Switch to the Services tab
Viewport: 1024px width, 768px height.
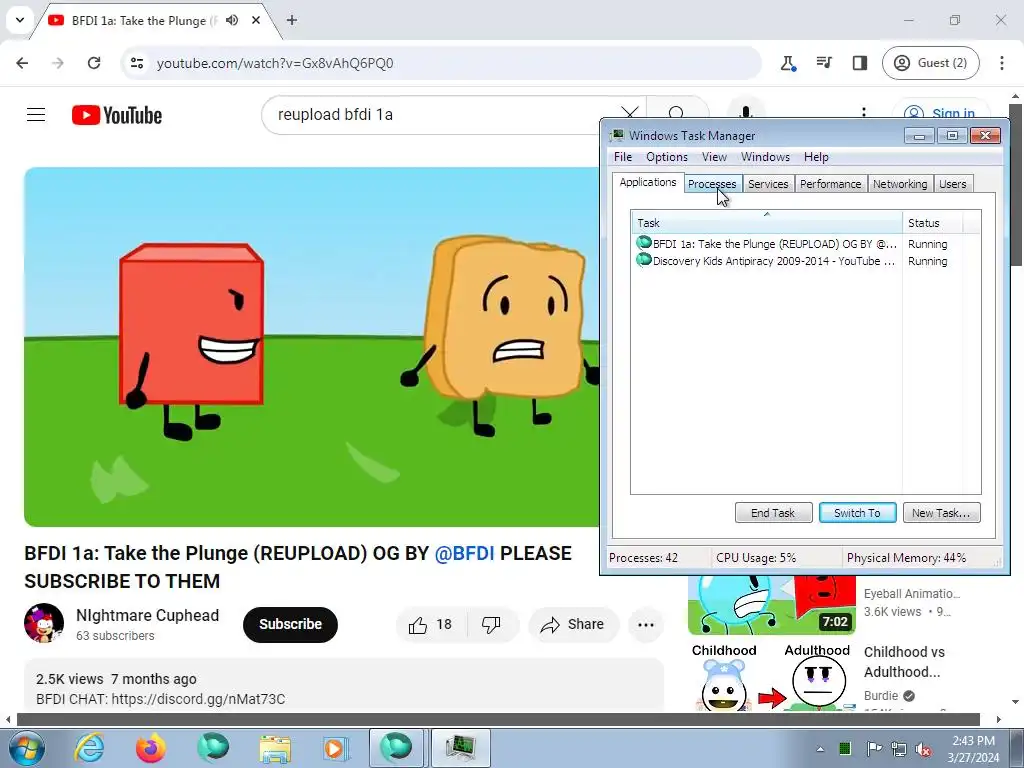pos(768,184)
